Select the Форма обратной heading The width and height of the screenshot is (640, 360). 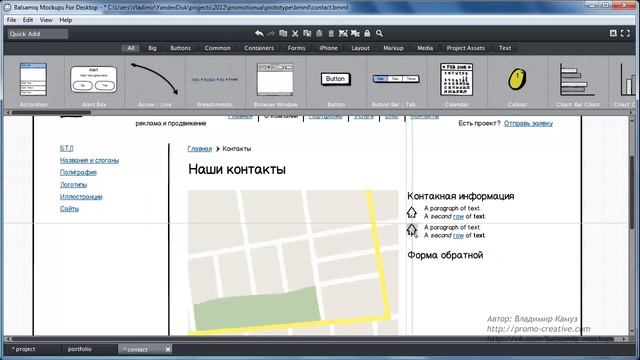click(x=445, y=255)
